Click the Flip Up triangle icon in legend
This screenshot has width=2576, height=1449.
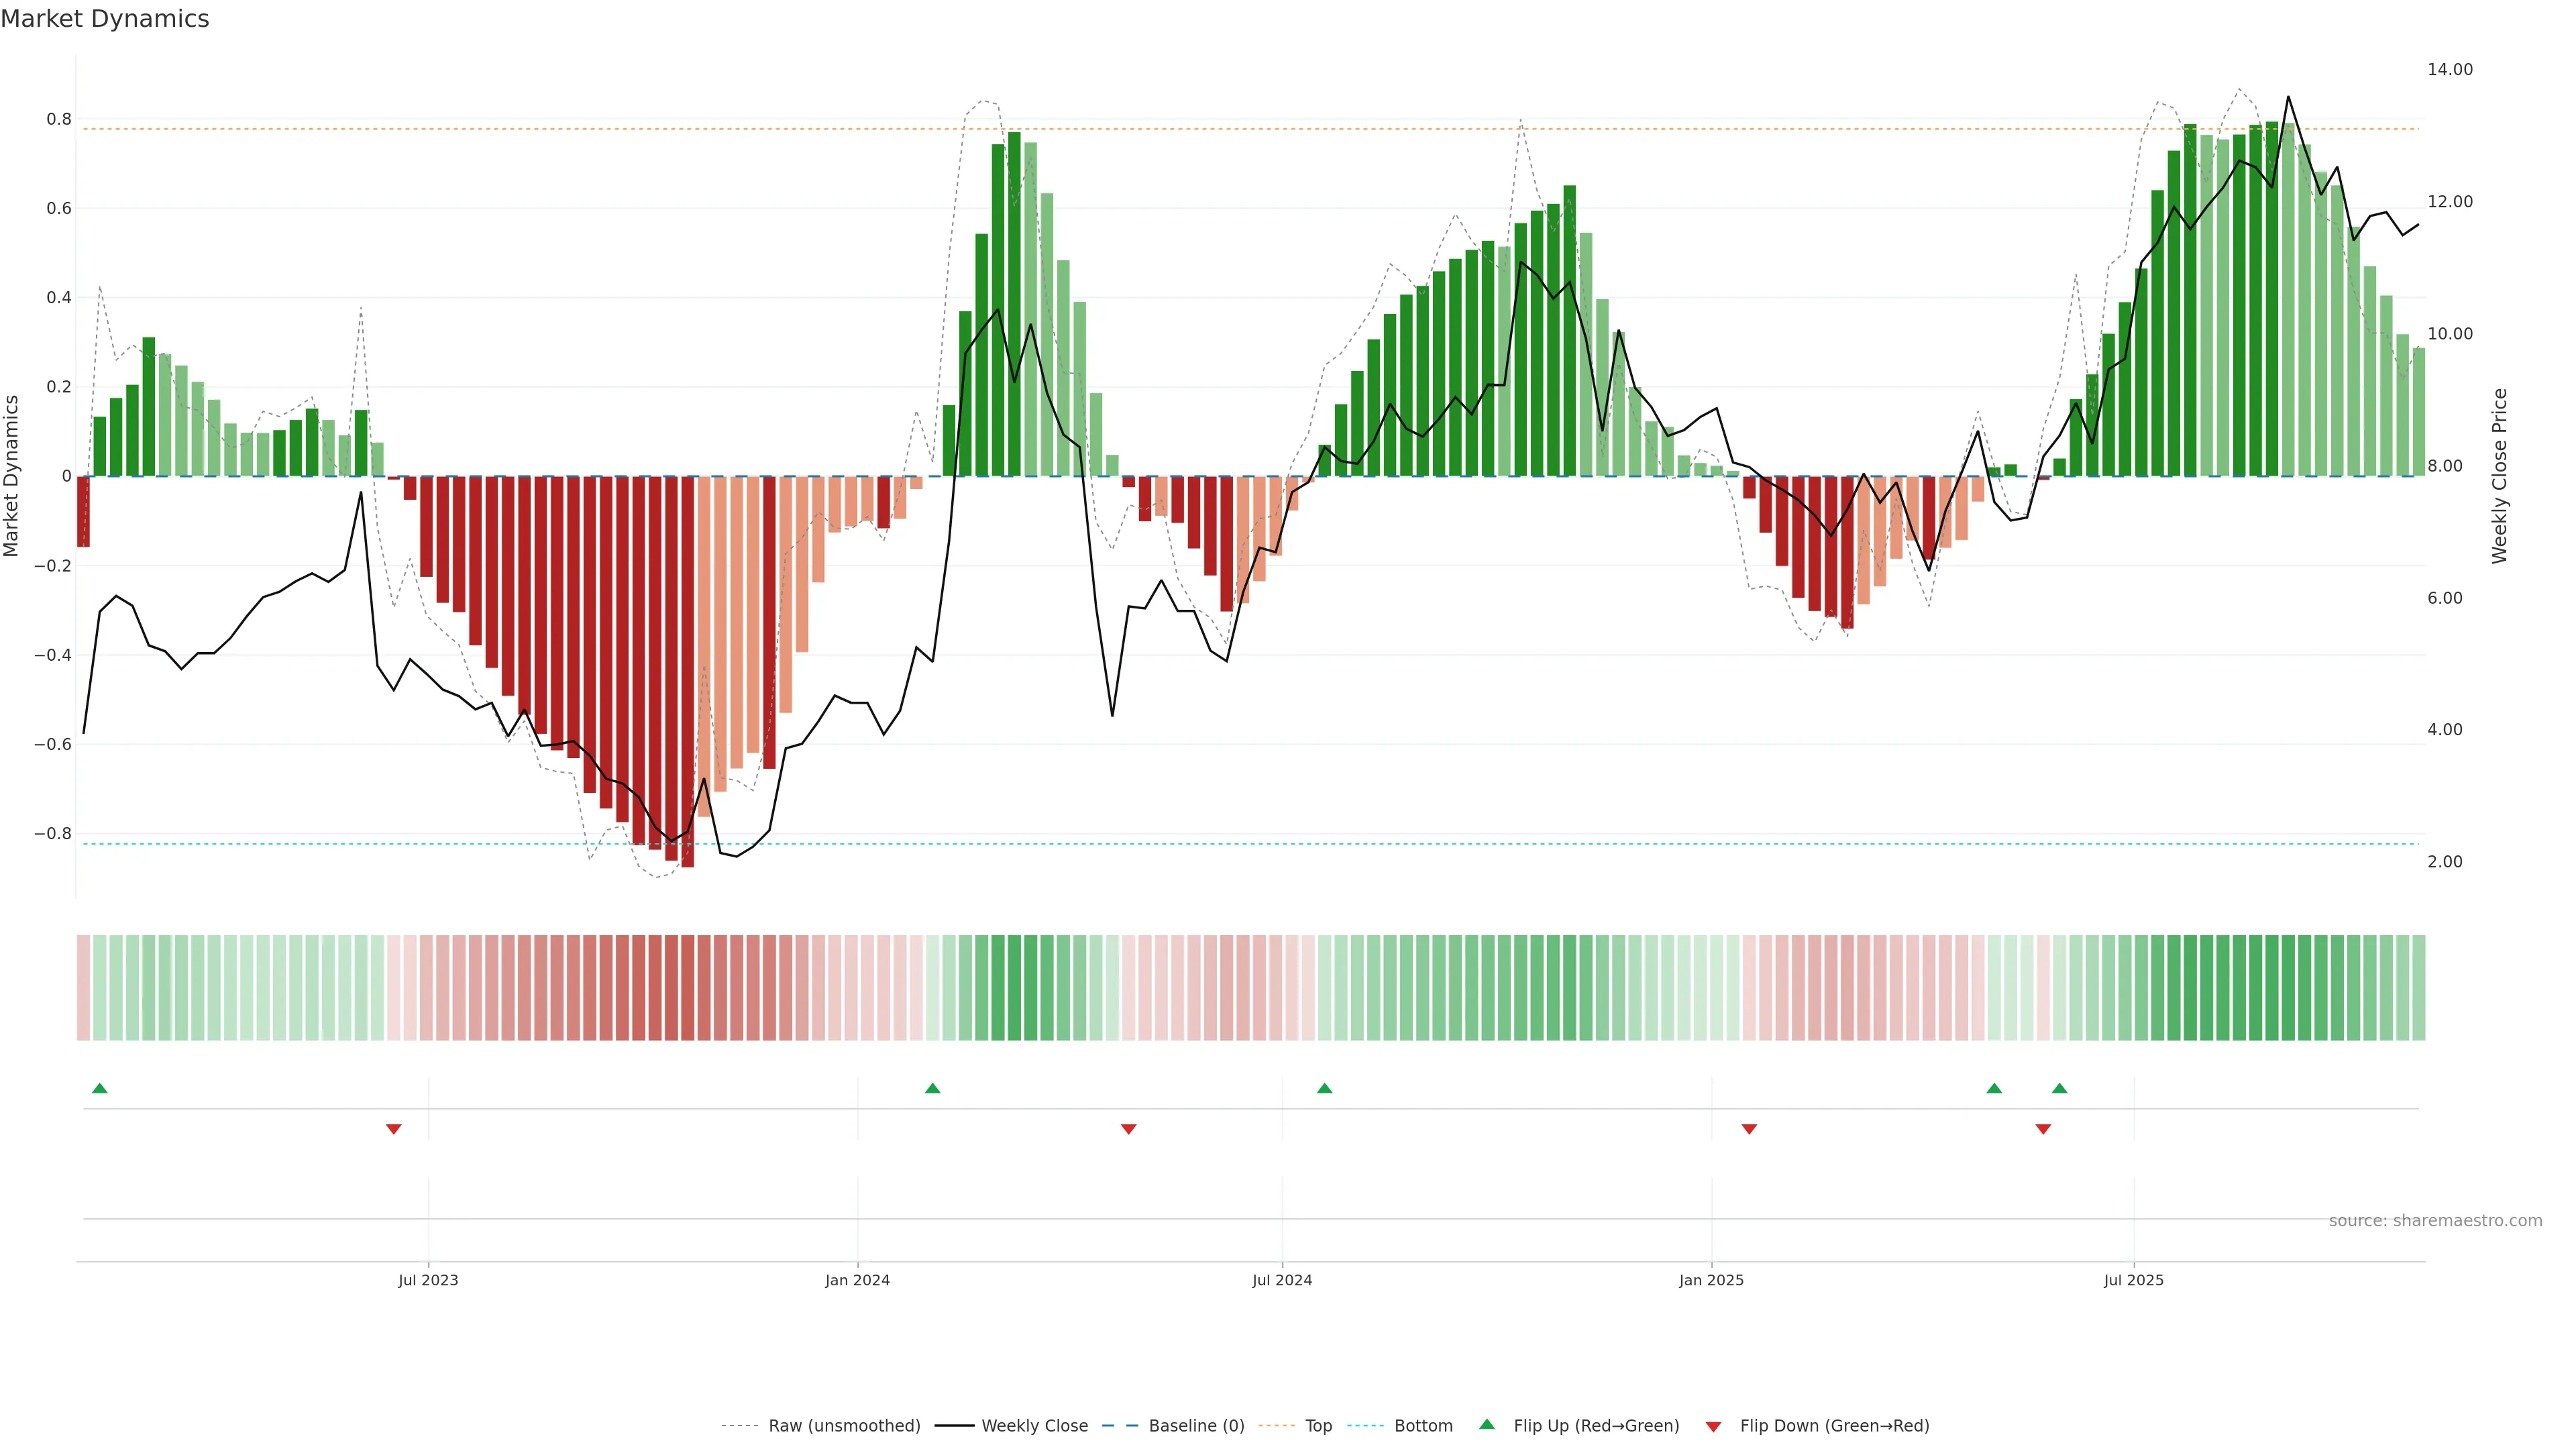point(1487,1424)
